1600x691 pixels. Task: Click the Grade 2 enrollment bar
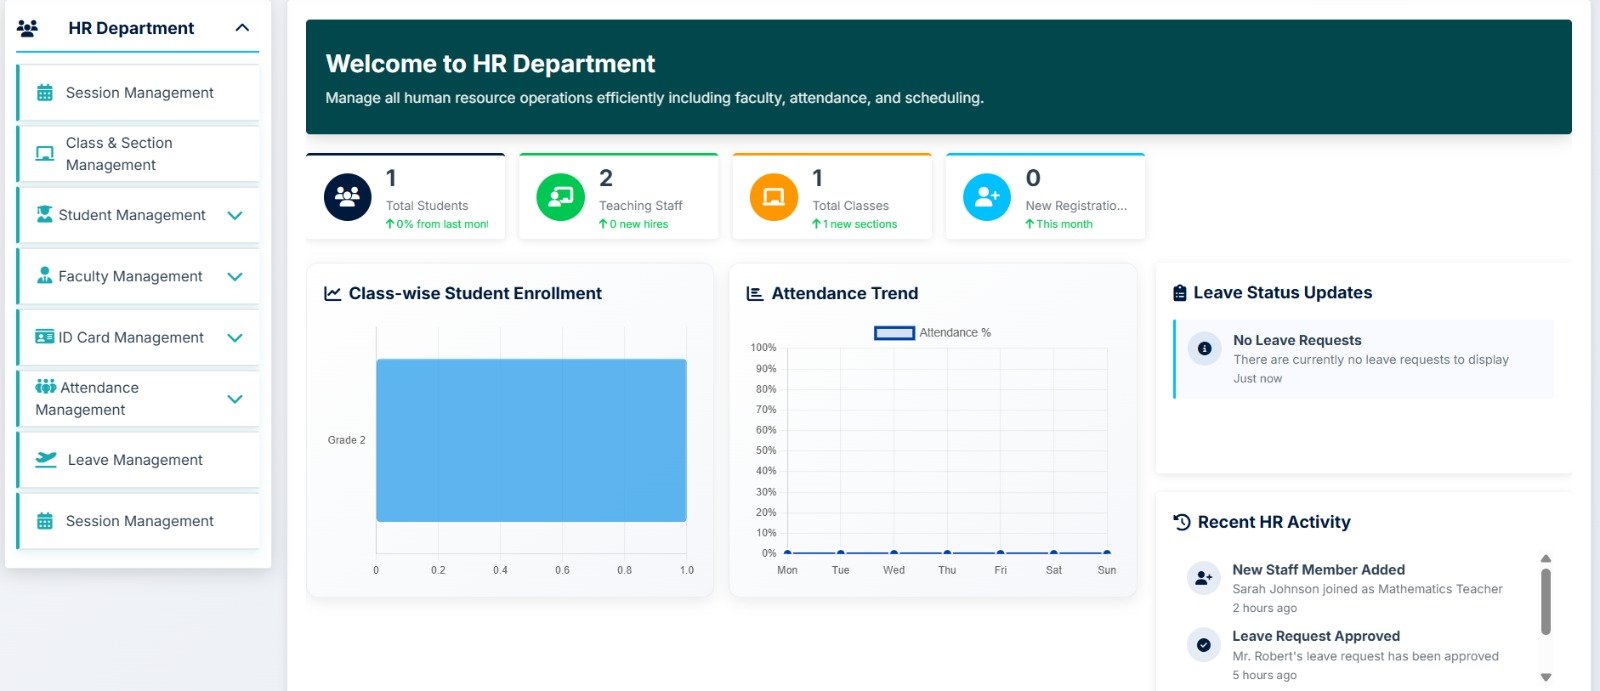click(531, 440)
